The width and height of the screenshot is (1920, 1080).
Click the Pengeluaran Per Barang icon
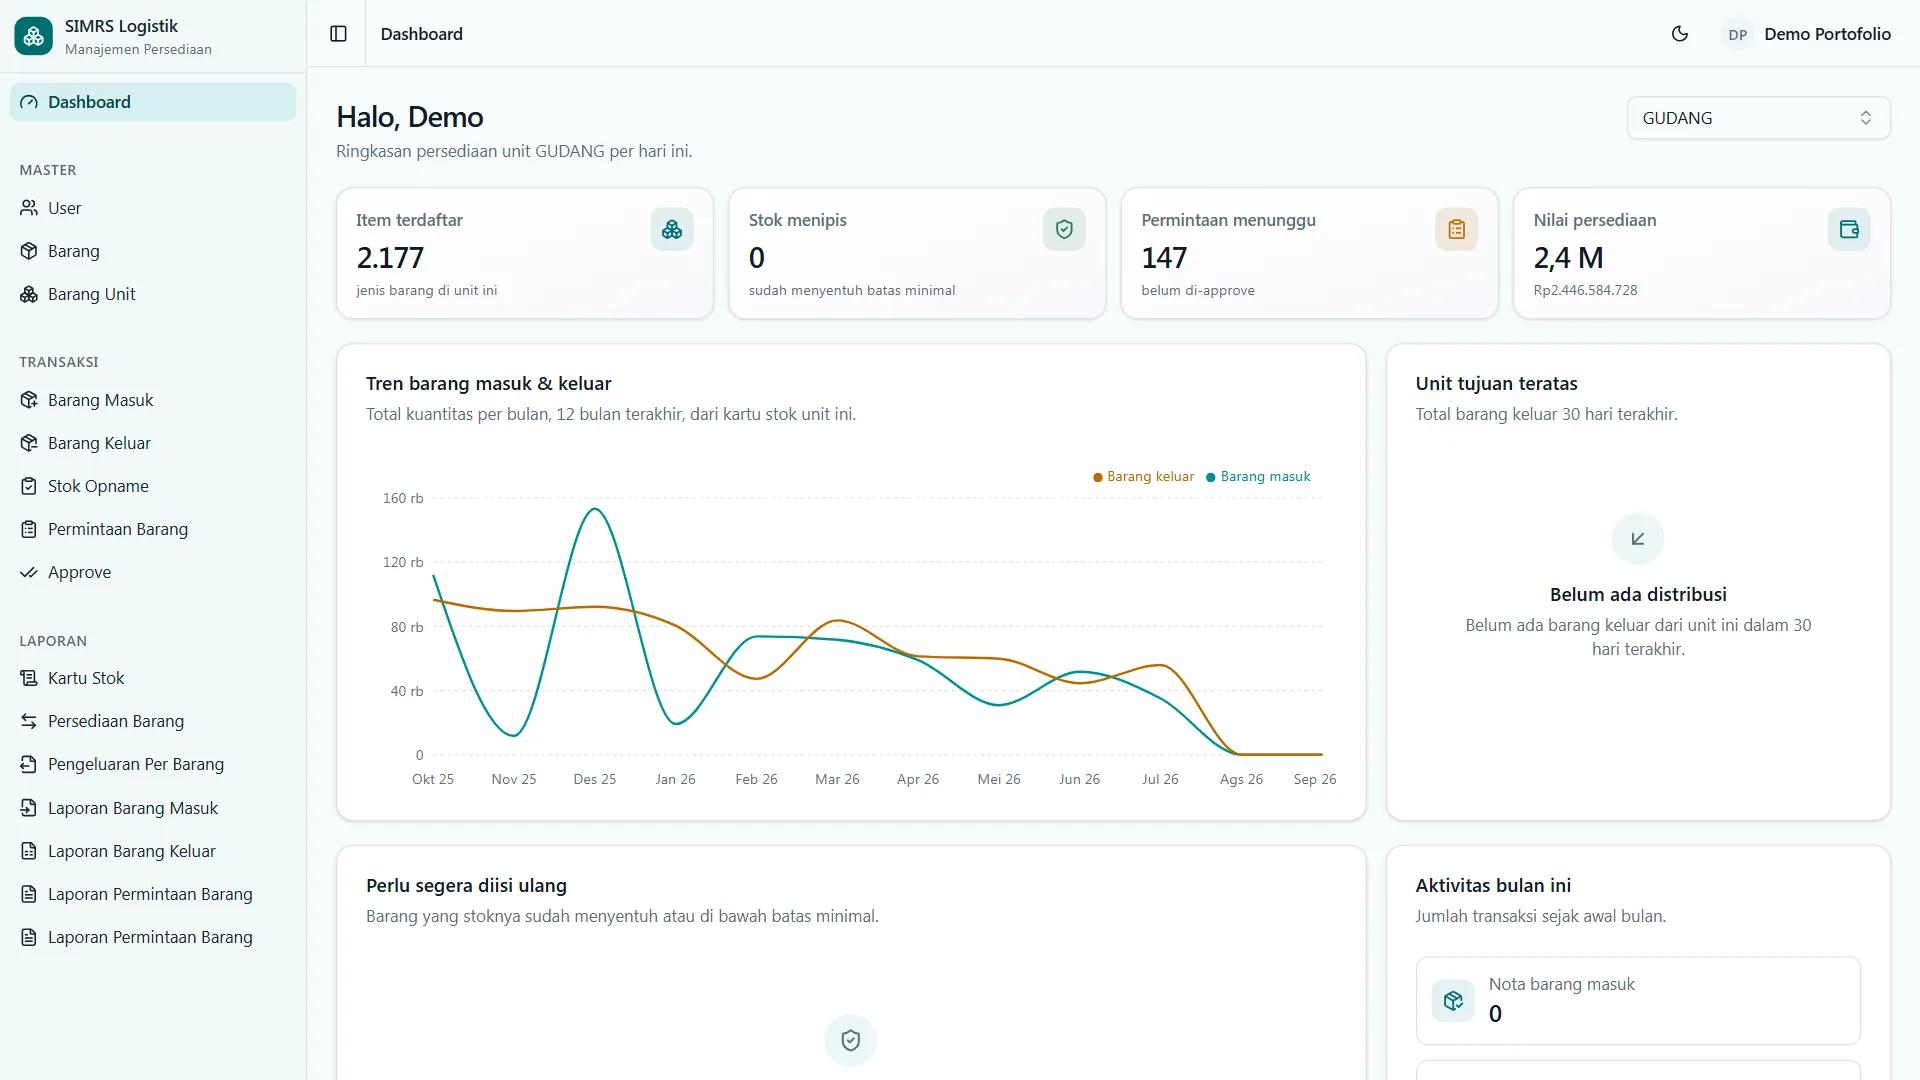[x=29, y=764]
